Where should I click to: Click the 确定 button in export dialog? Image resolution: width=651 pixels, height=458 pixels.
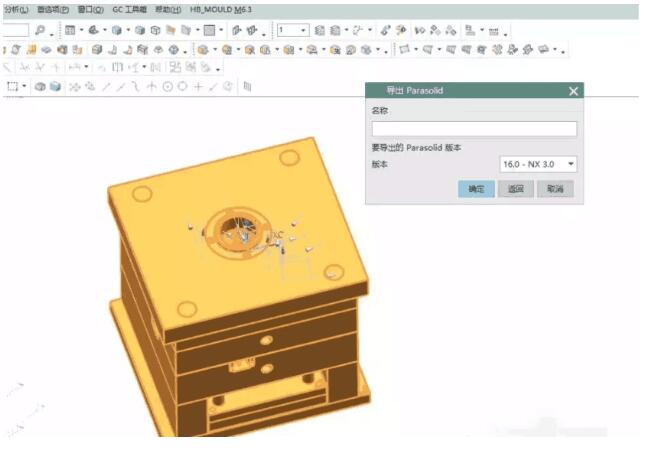point(476,189)
